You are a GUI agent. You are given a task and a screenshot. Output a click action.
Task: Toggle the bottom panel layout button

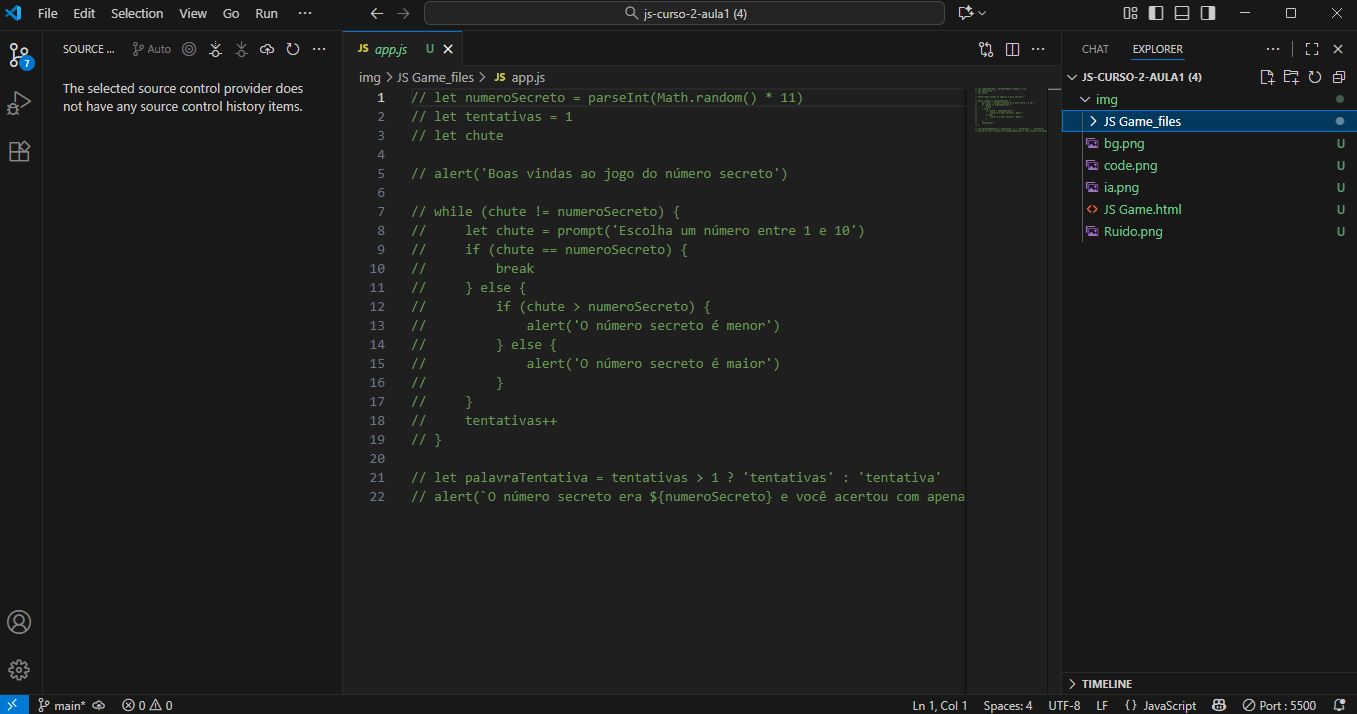click(x=1182, y=13)
